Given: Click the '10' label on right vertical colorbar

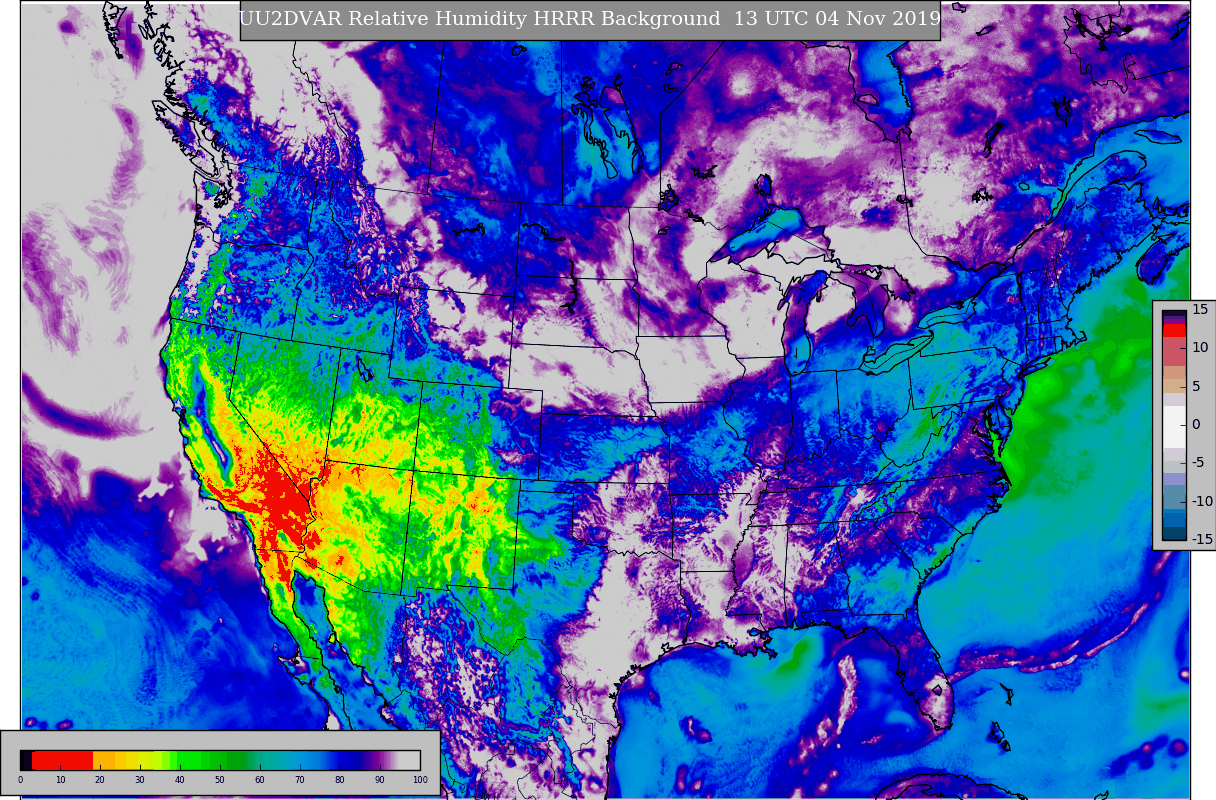Looking at the screenshot, I should pos(1200,347).
